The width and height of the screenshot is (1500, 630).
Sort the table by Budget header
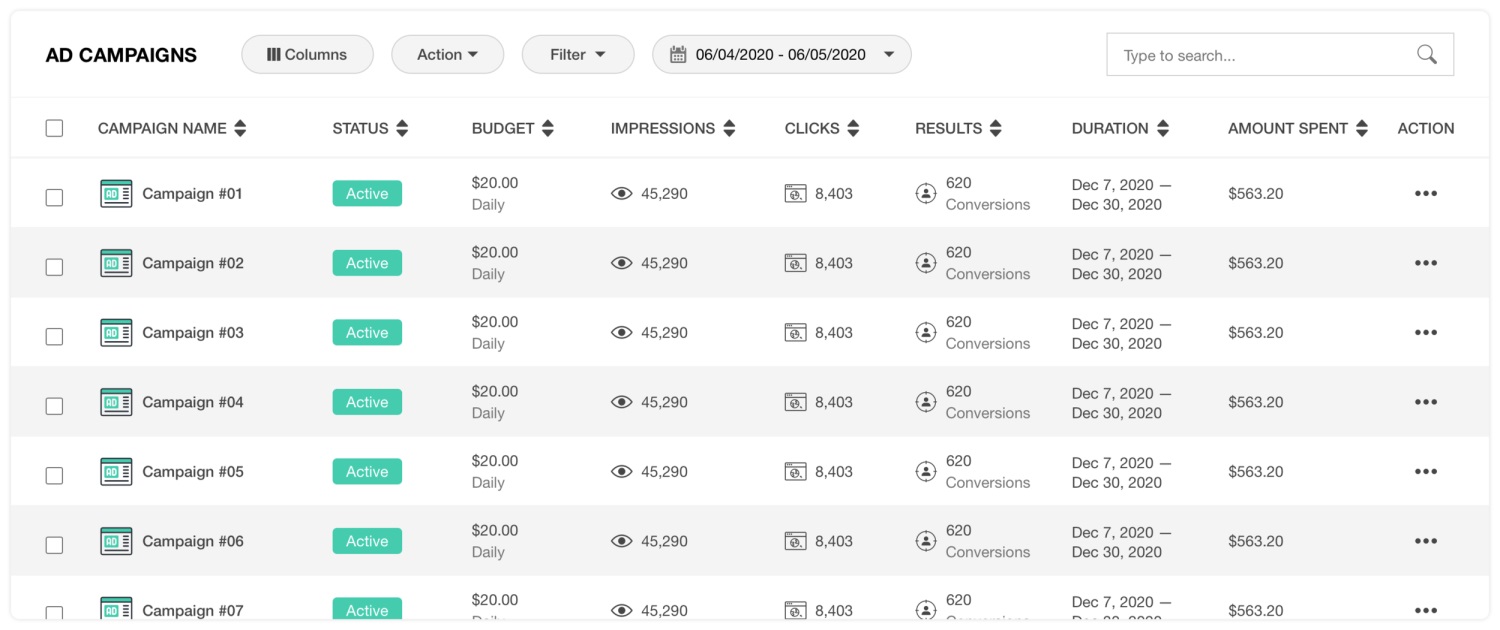pyautogui.click(x=547, y=128)
